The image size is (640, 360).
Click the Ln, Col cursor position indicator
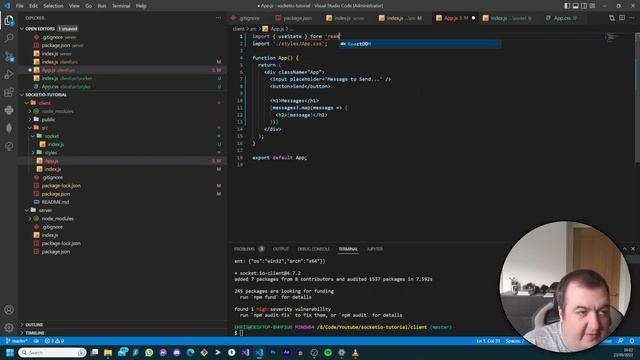tap(488, 341)
